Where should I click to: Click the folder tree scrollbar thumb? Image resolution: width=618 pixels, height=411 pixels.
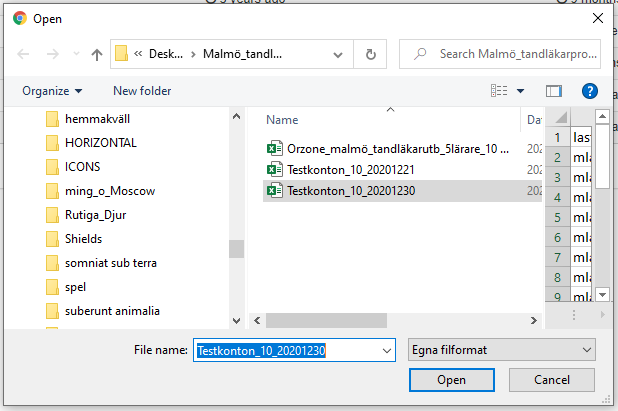pyautogui.click(x=236, y=249)
